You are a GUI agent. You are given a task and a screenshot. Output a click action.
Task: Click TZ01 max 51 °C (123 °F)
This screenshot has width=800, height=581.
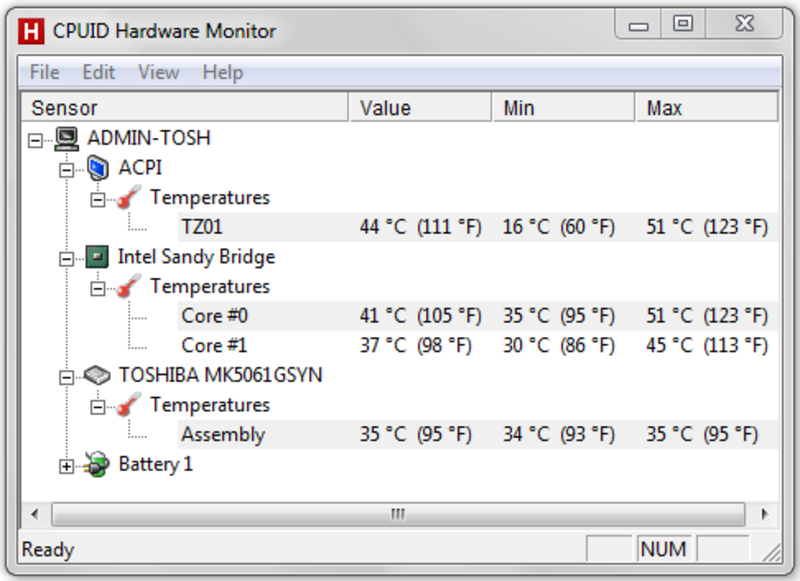[x=707, y=227]
